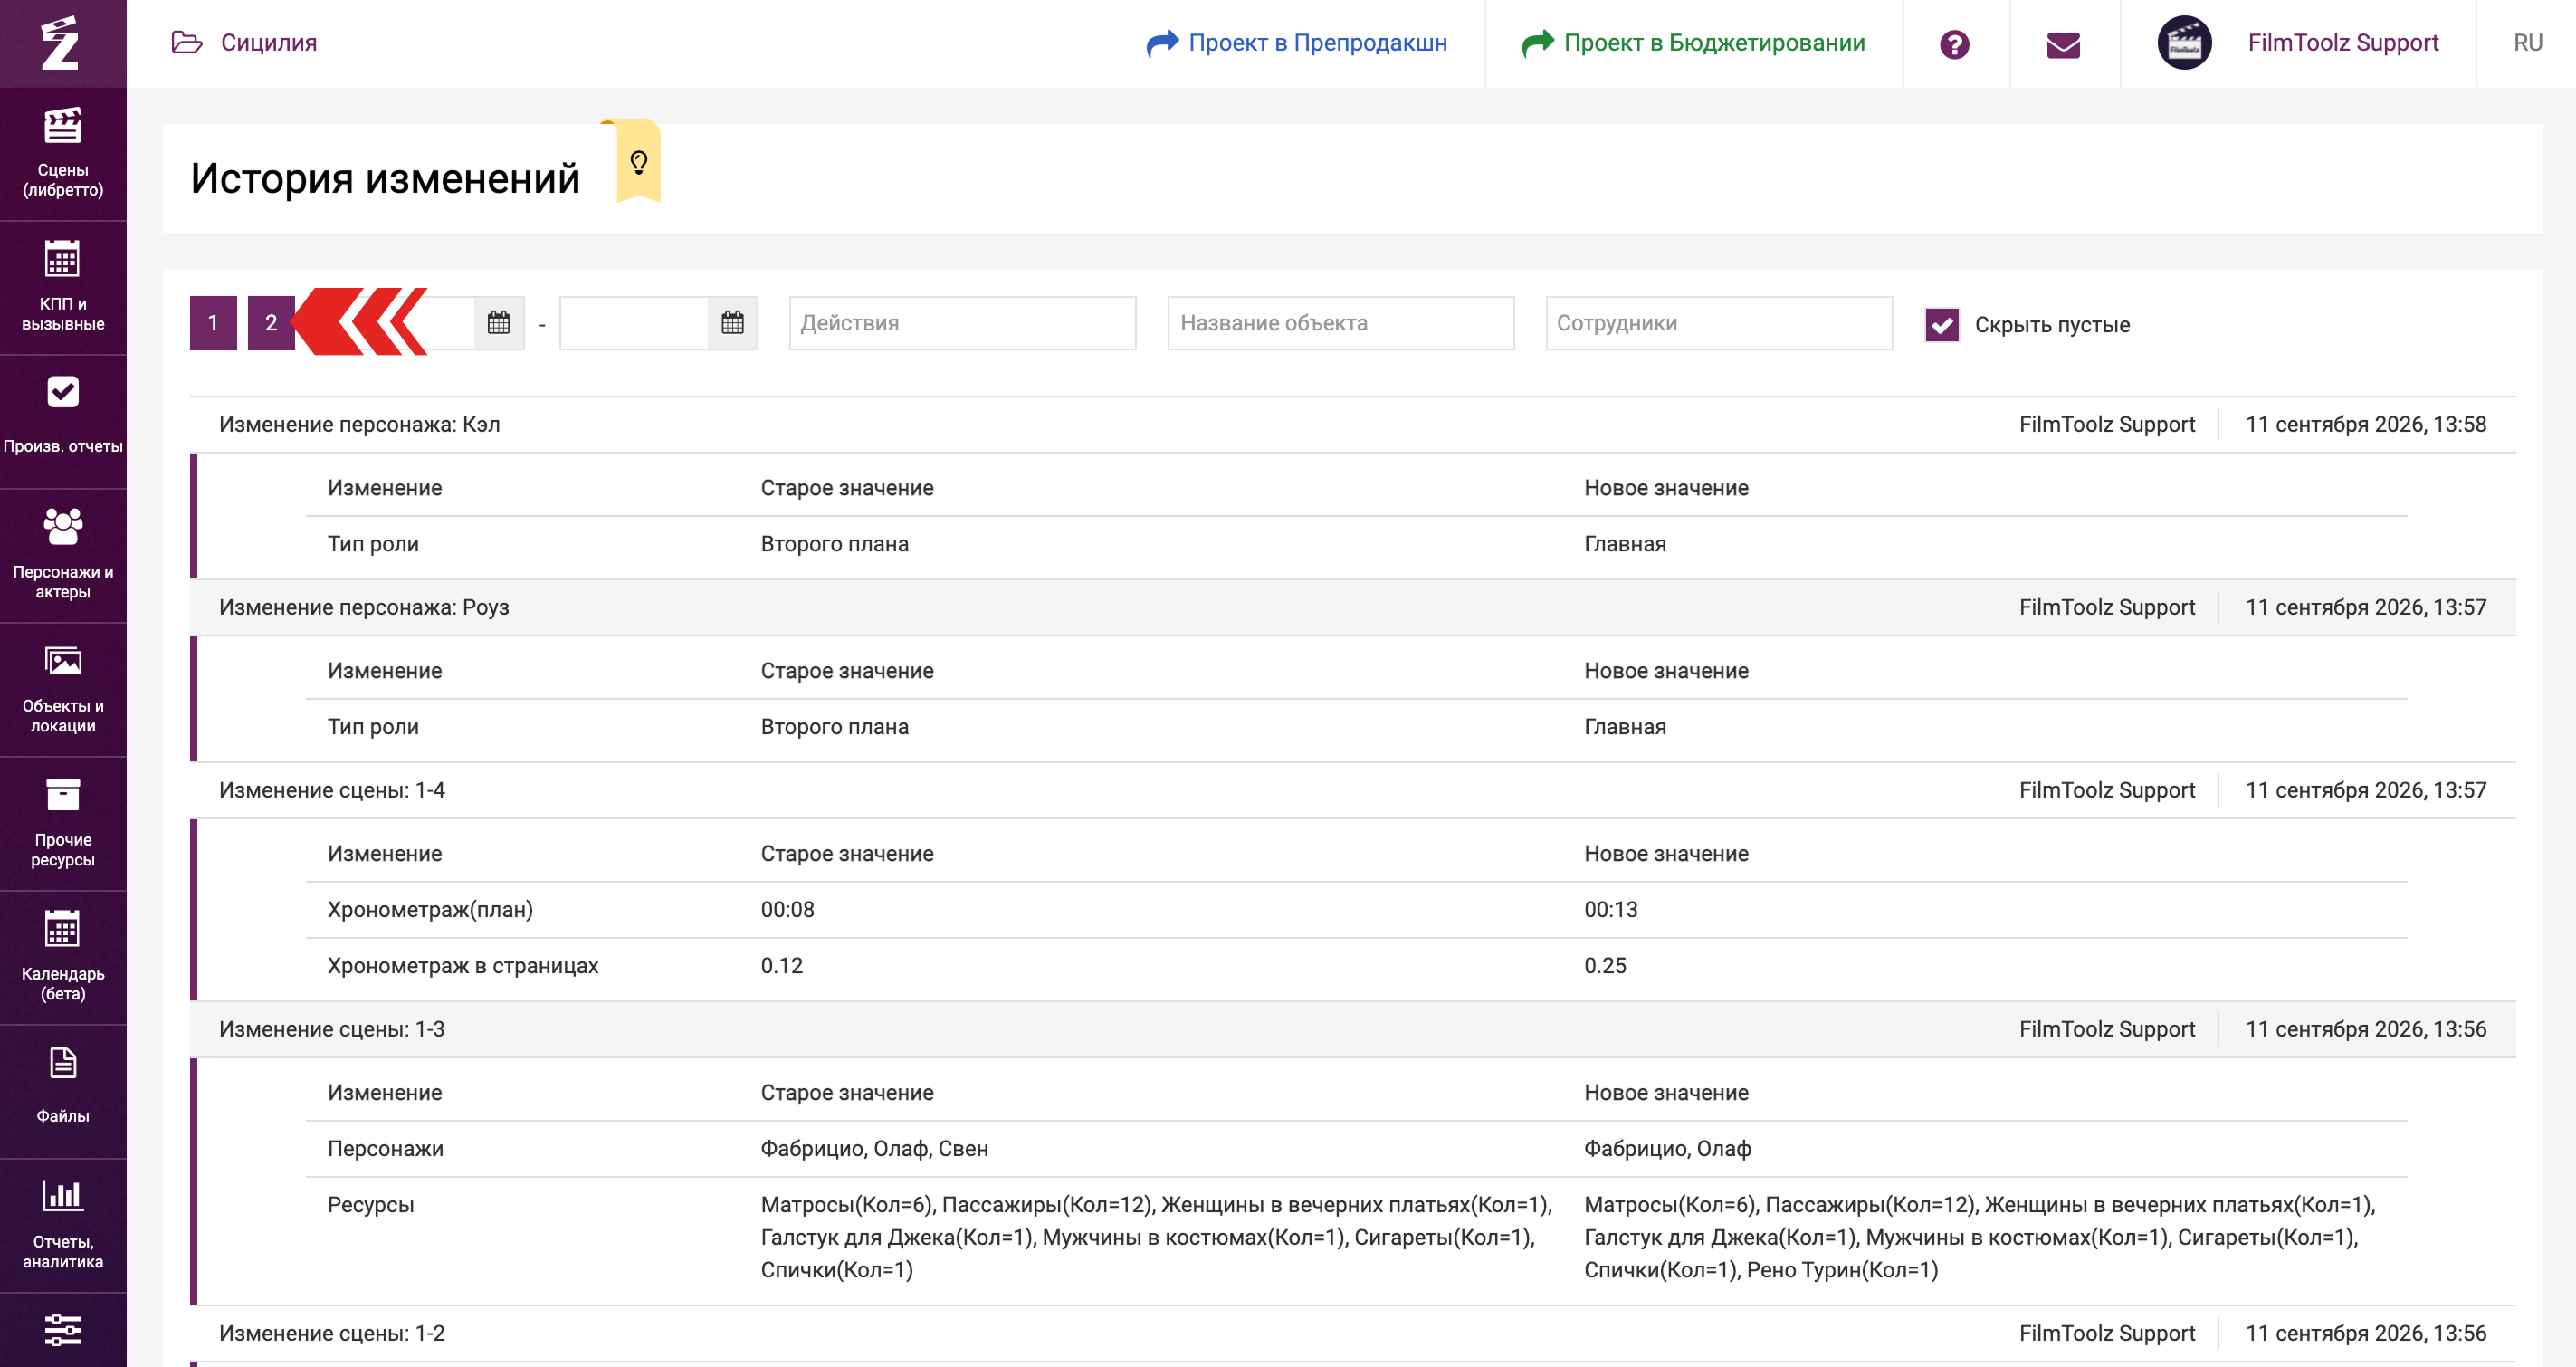The width and height of the screenshot is (2576, 1367).
Task: Uncheck the Скрыть пустые checkbox
Action: coord(1942,325)
